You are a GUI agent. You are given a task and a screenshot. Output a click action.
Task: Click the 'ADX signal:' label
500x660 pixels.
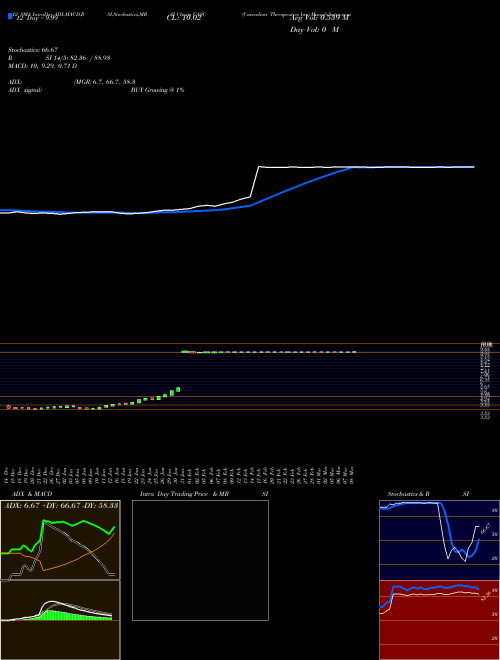(x=25, y=90)
